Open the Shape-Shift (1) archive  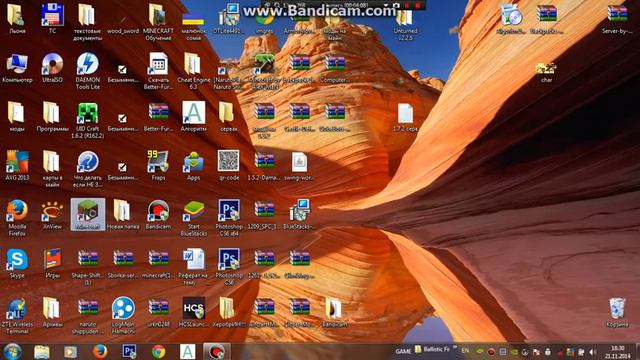pyautogui.click(x=87, y=266)
